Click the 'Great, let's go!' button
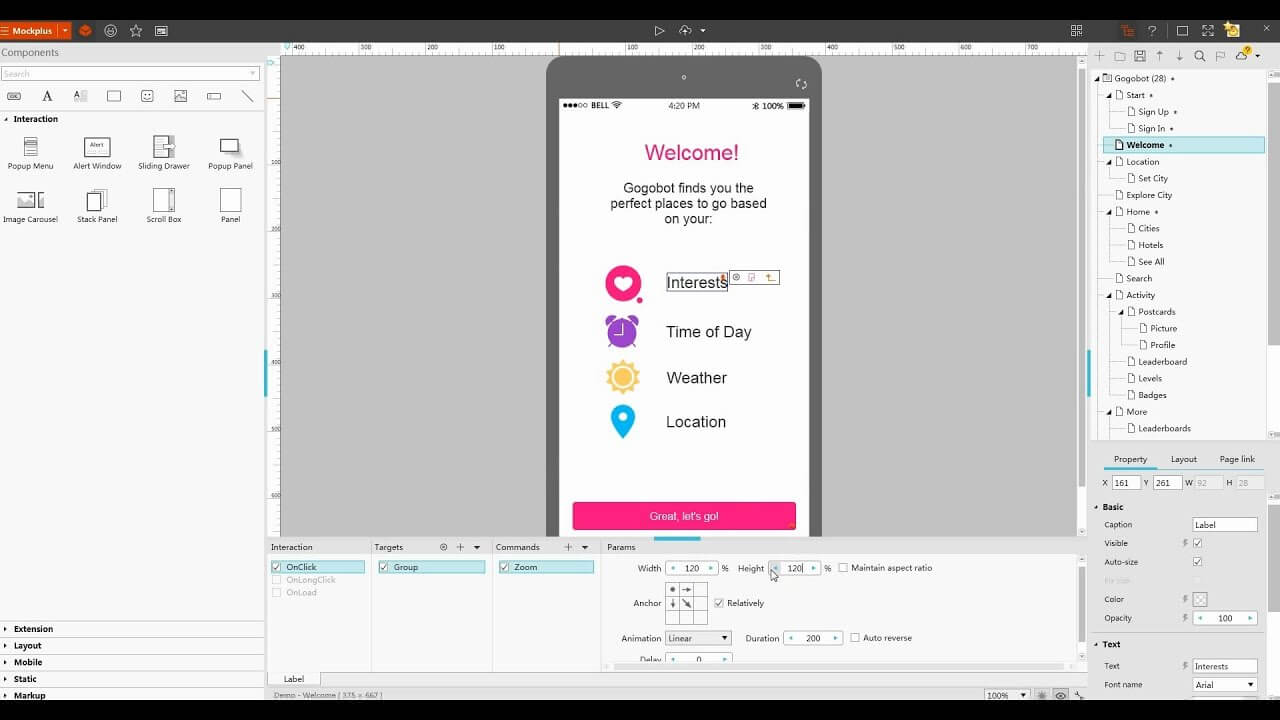 684,516
